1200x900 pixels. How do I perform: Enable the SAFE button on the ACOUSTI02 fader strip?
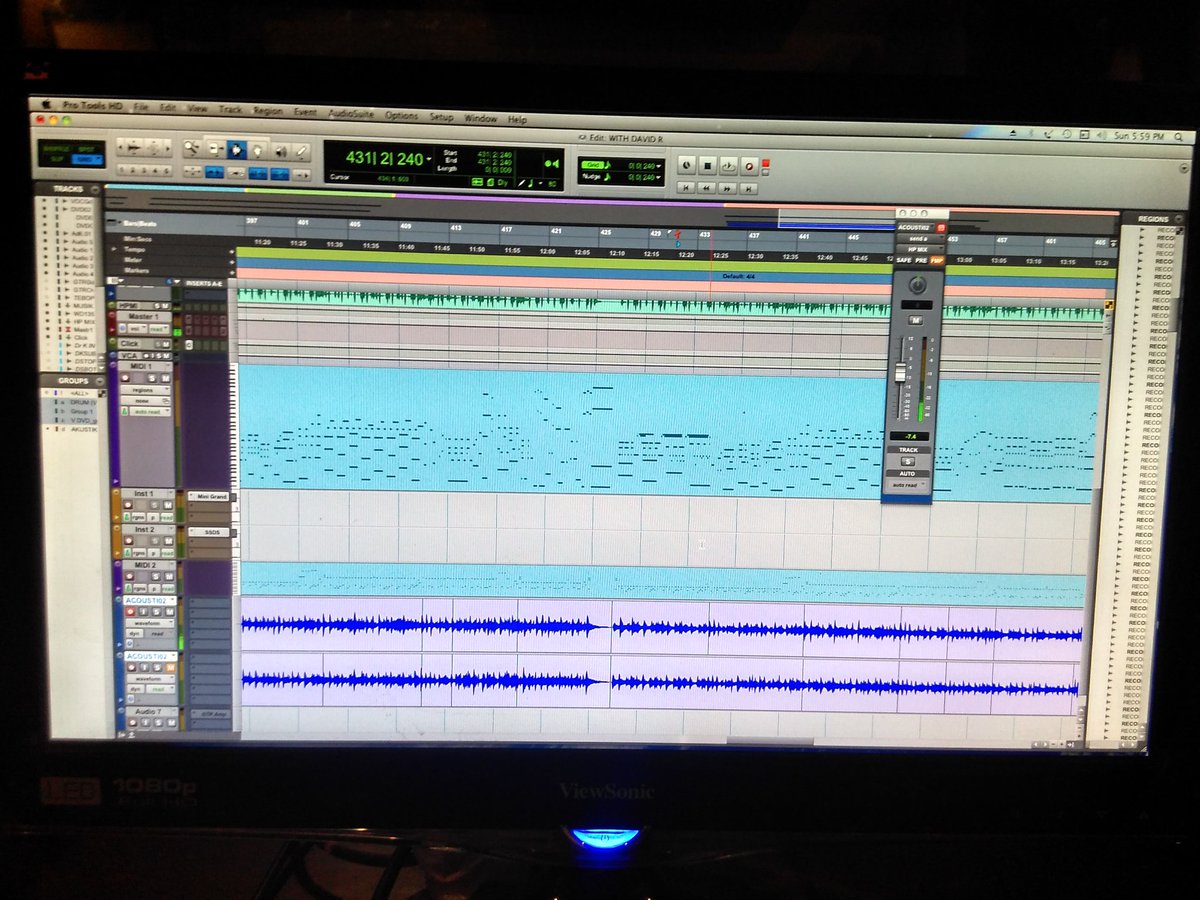(905, 260)
